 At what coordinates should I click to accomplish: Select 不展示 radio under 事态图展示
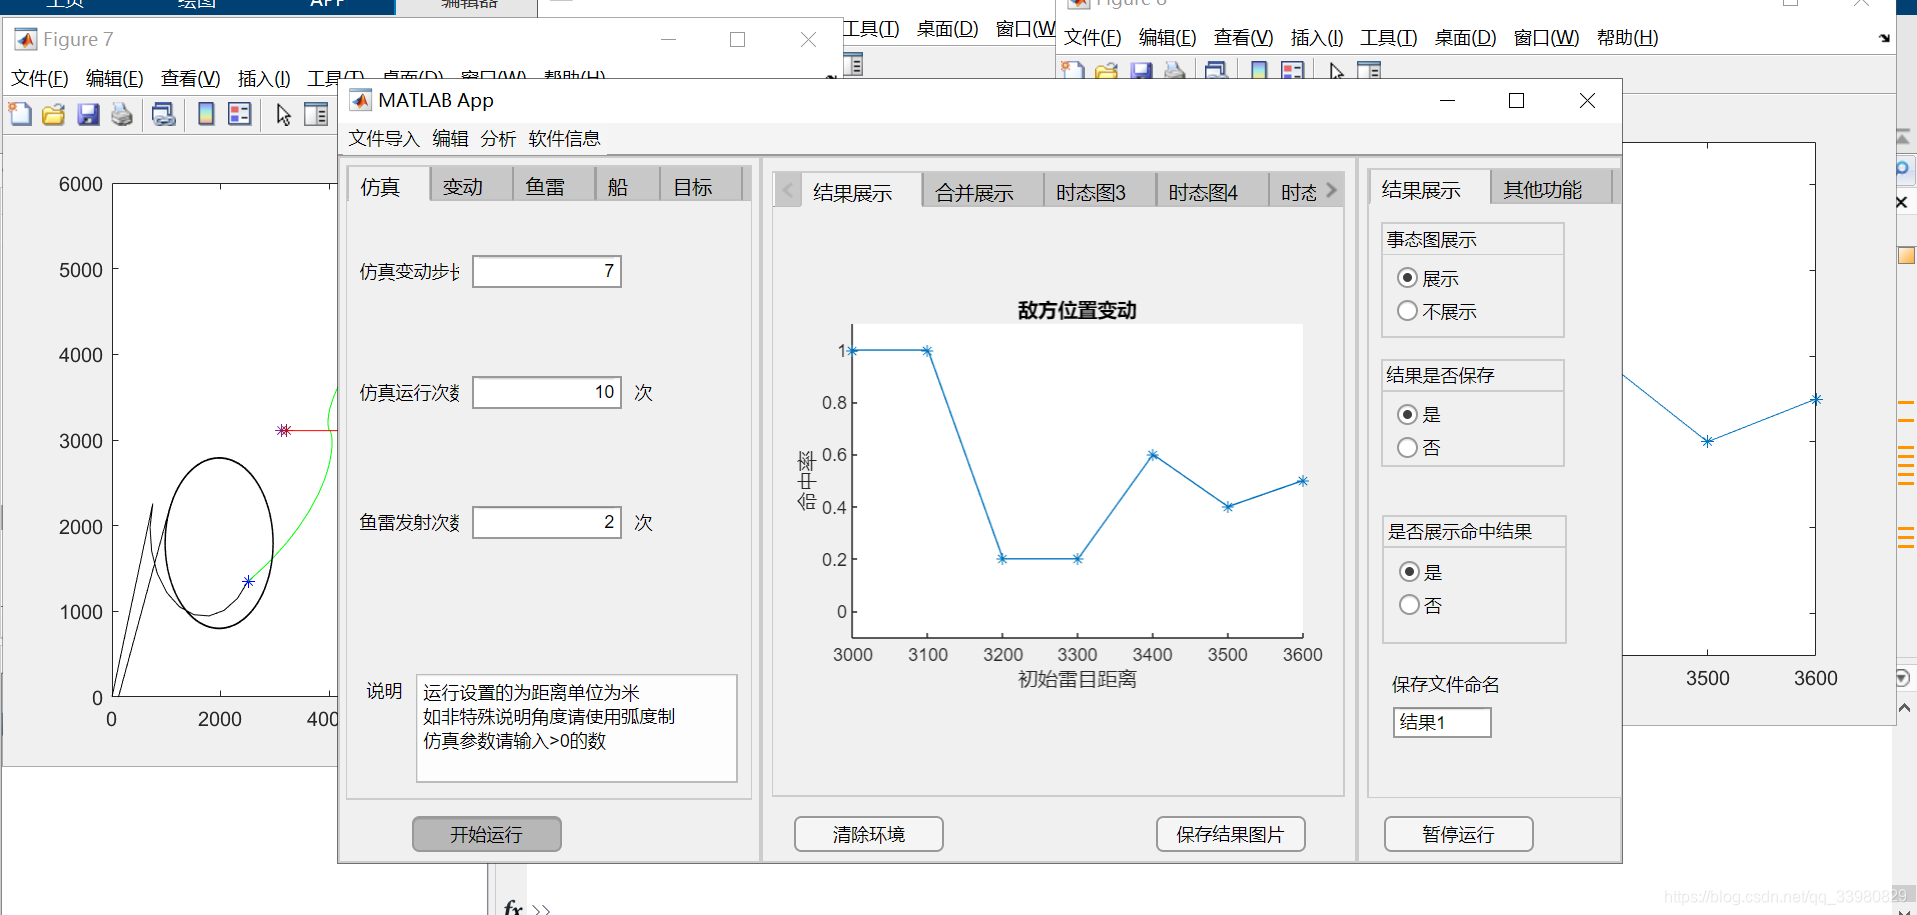click(x=1407, y=311)
